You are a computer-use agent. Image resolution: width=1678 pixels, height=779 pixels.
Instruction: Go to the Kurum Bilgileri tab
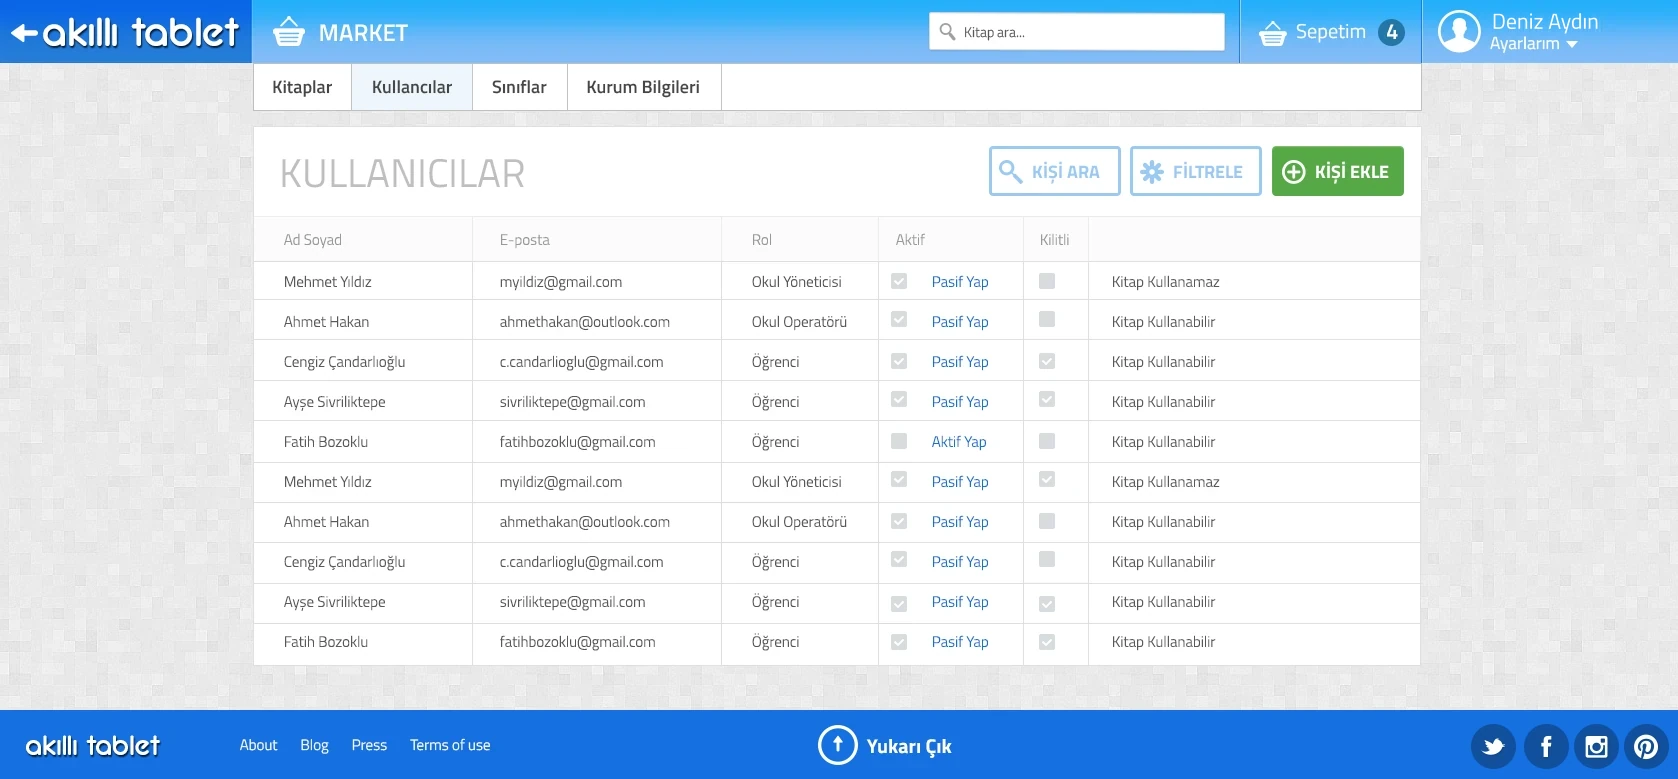click(x=643, y=87)
